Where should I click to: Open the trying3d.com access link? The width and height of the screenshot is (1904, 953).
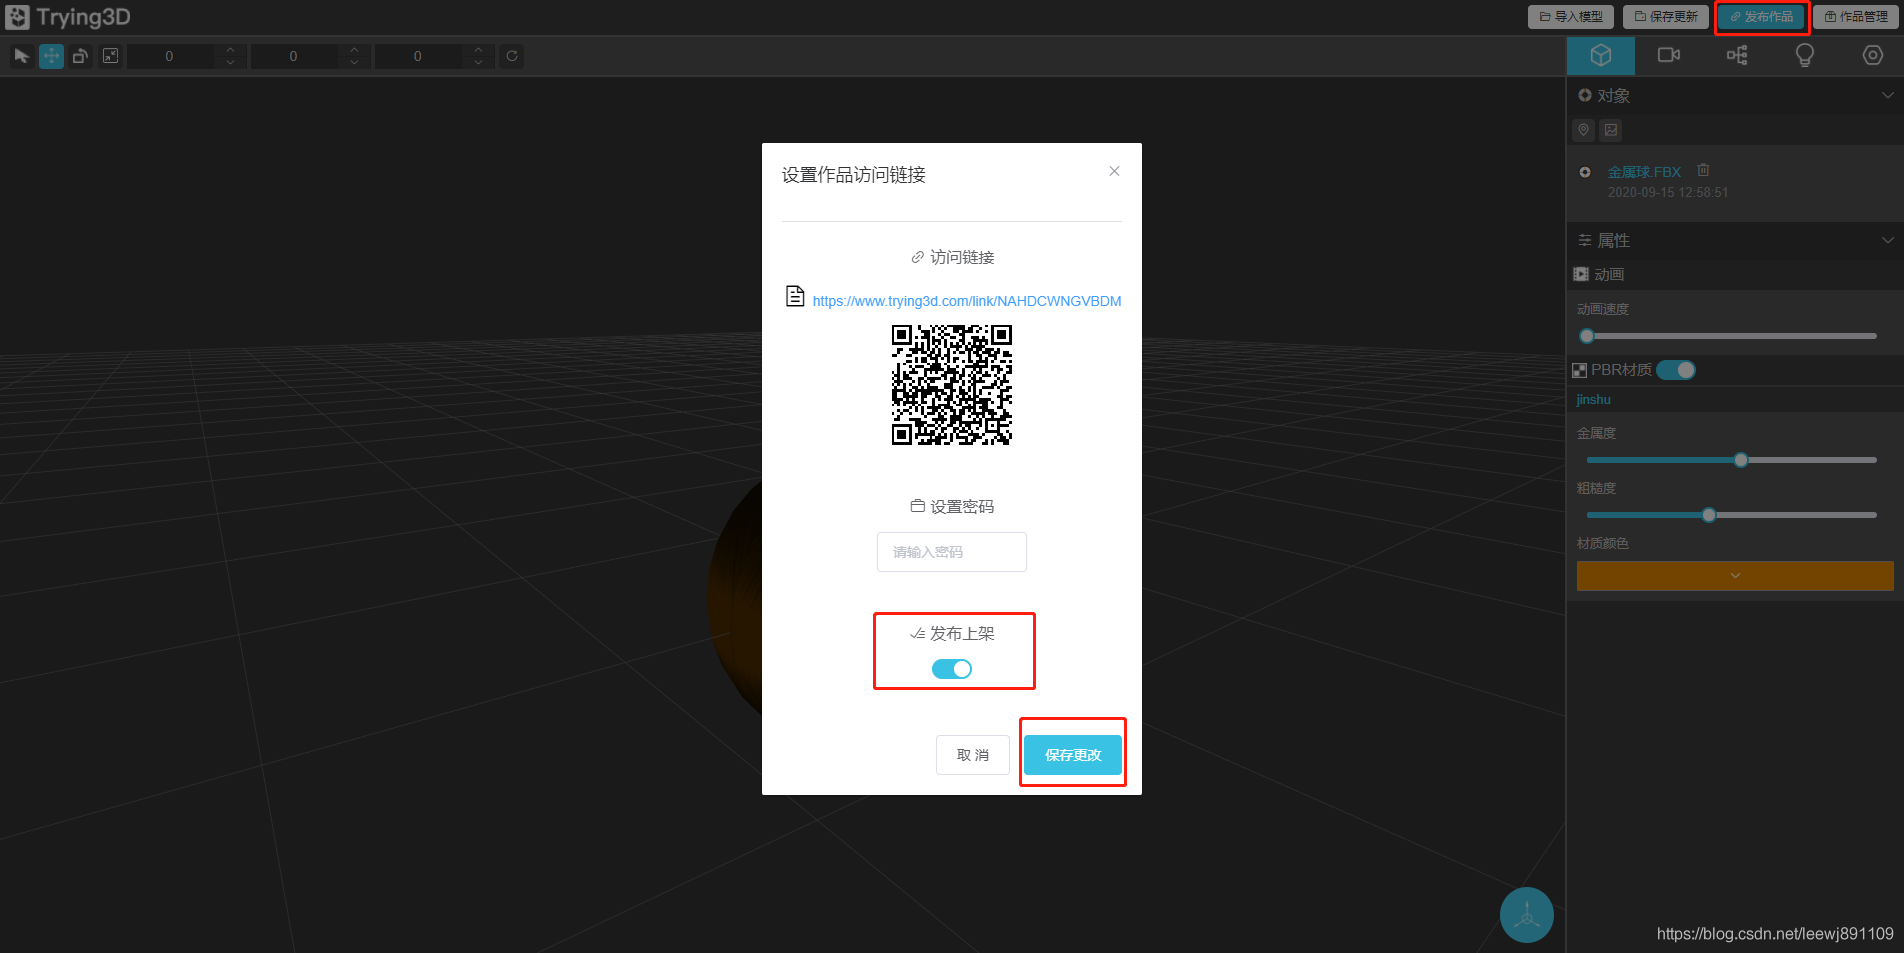point(967,301)
